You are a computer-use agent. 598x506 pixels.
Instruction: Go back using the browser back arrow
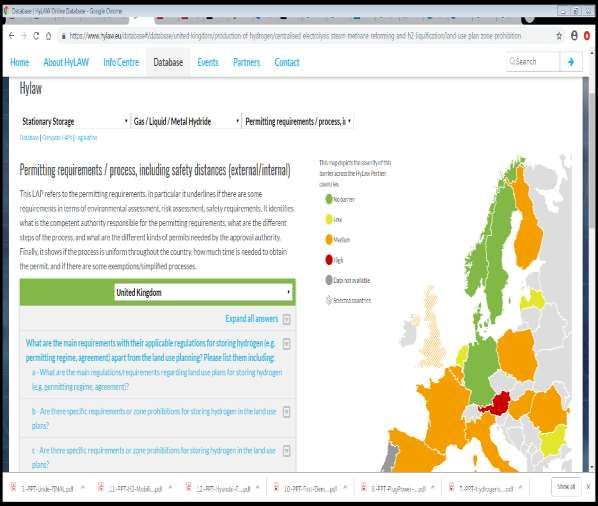tap(11, 36)
